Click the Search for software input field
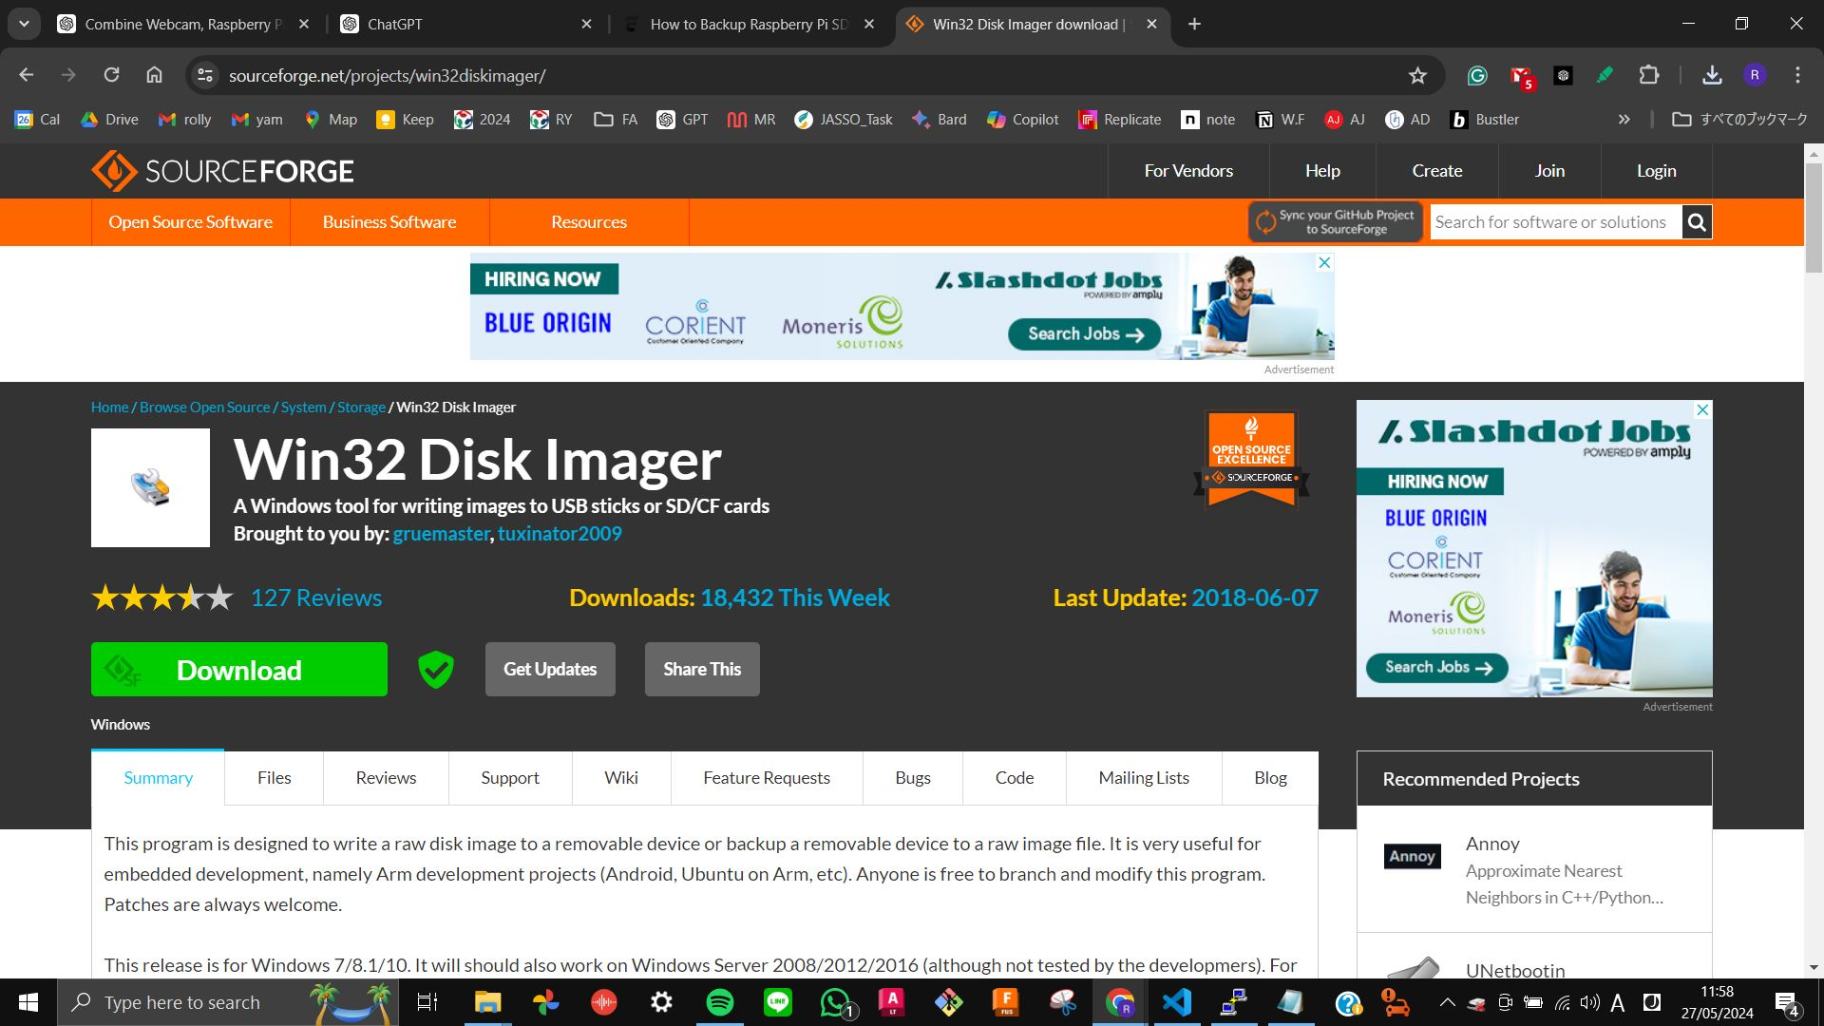The image size is (1824, 1026). tap(1555, 222)
